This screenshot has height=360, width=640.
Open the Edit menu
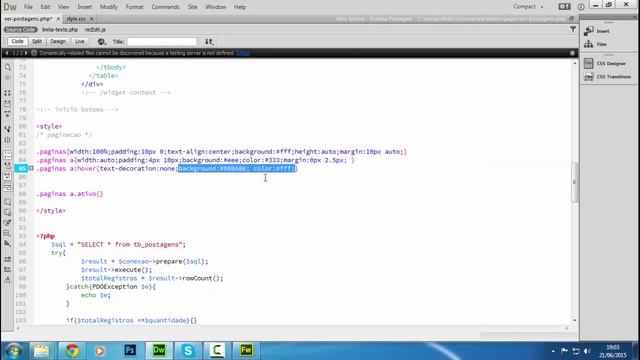tap(45, 7)
